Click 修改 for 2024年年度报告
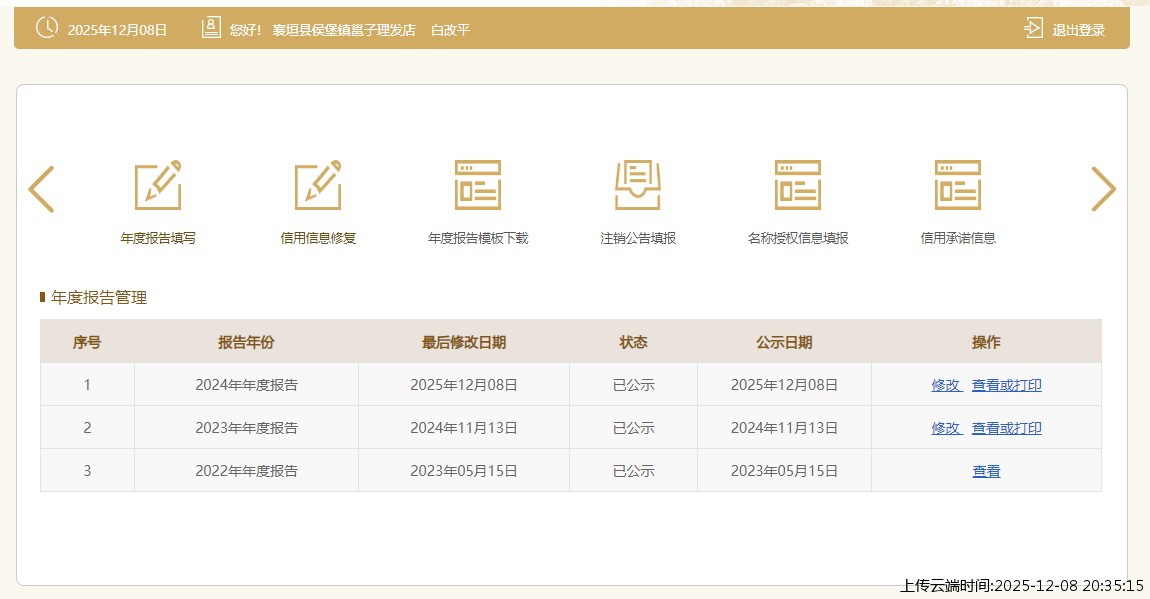Screen dimensions: 1150x599 pos(946,385)
